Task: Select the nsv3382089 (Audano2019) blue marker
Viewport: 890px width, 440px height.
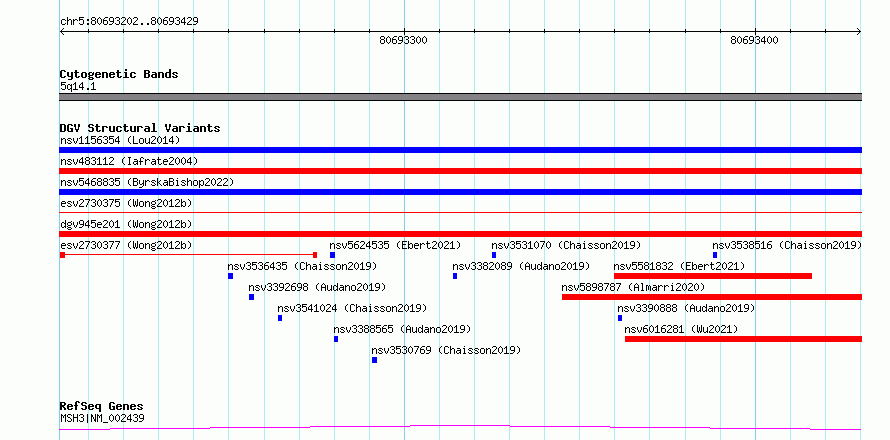Action: tap(455, 276)
